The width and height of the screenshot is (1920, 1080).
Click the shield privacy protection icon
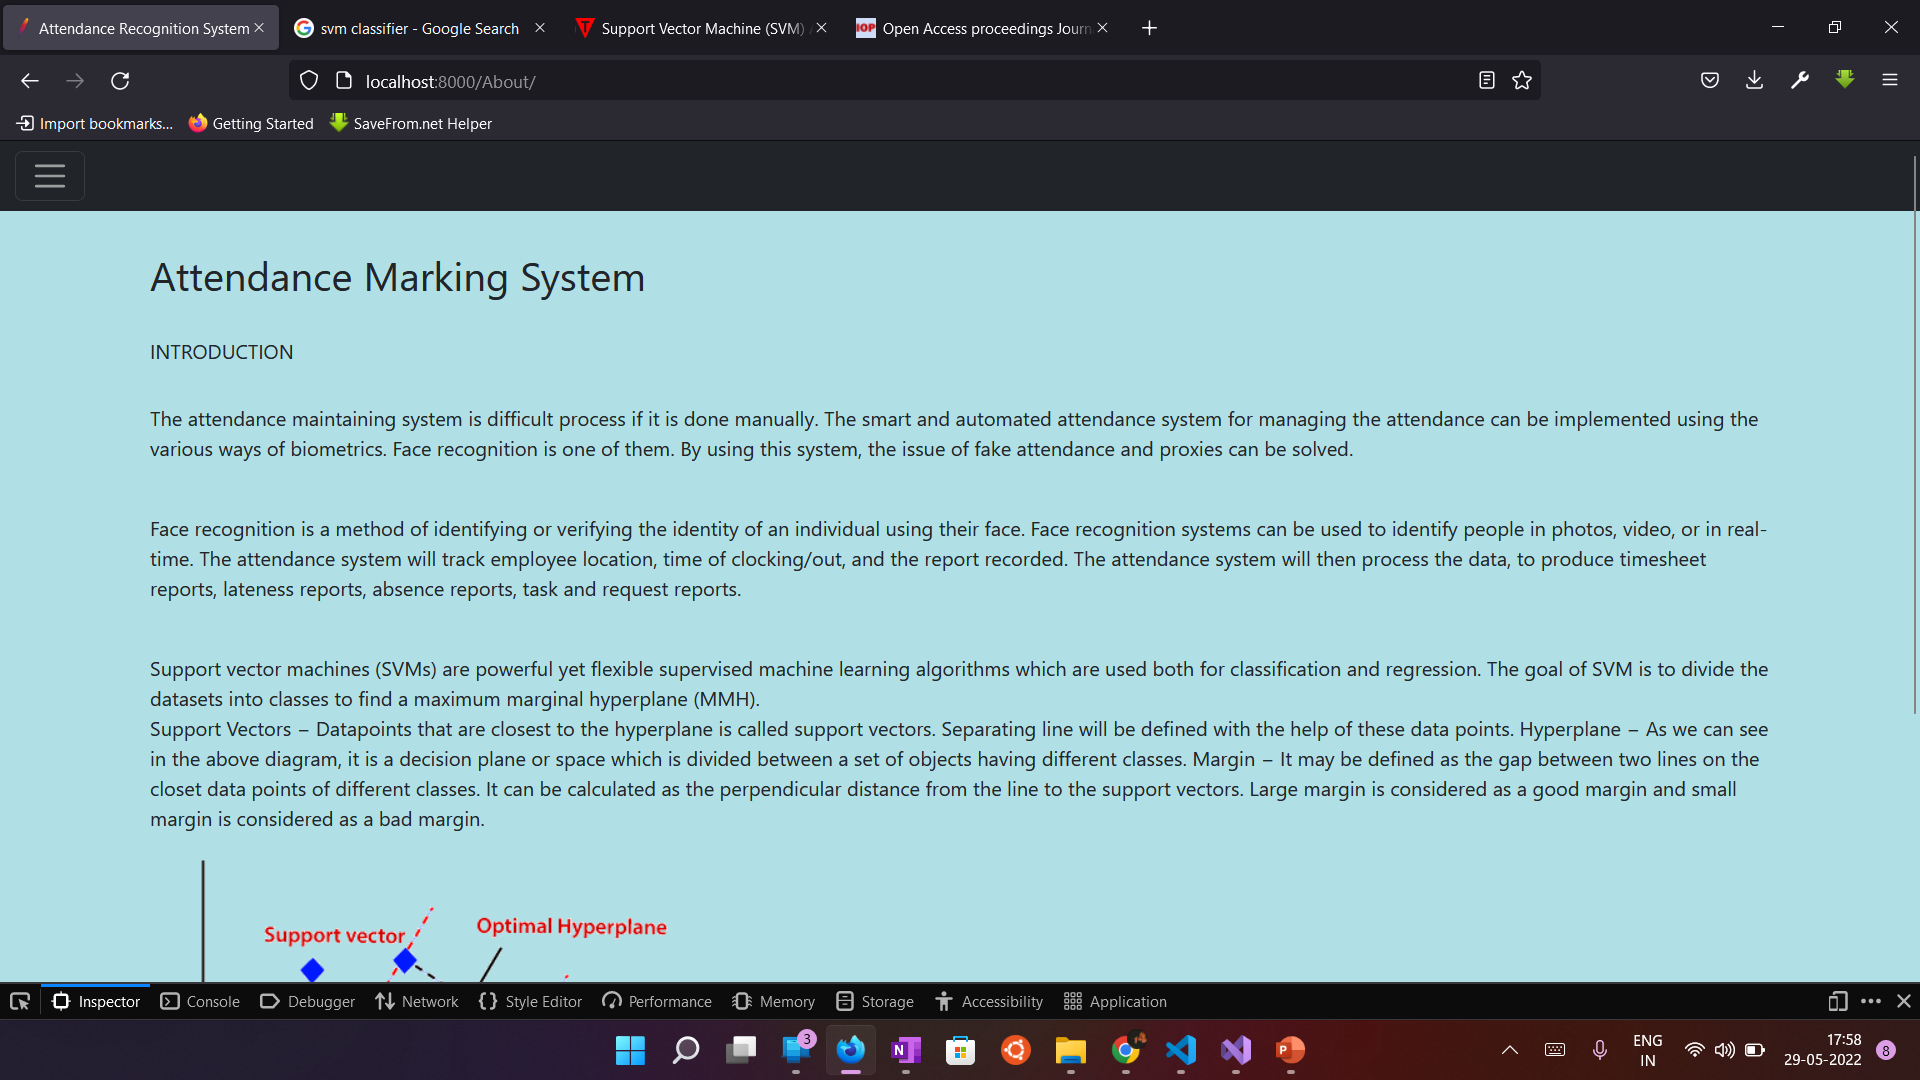pyautogui.click(x=308, y=80)
